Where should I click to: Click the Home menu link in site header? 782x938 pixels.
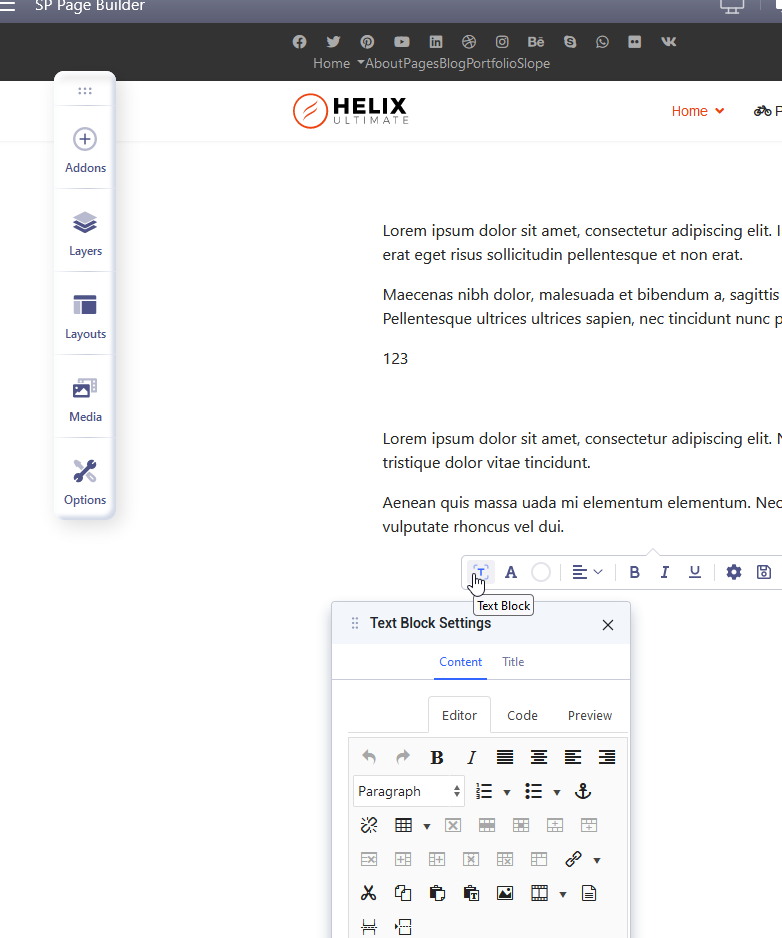coord(689,111)
